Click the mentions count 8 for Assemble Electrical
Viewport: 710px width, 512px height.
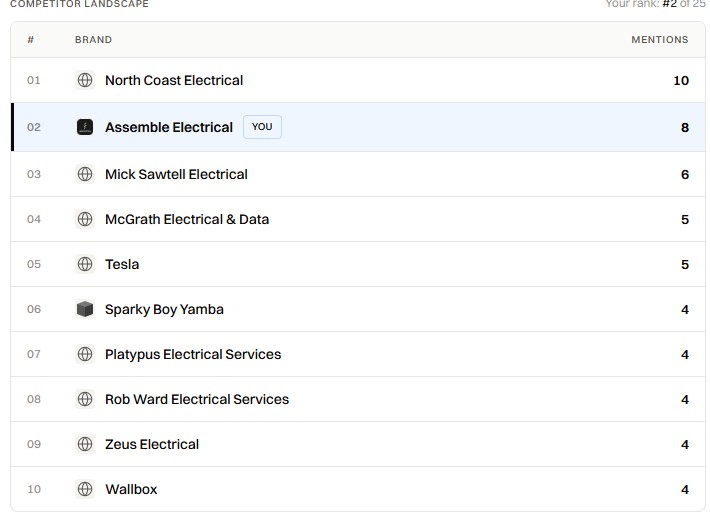coord(685,128)
